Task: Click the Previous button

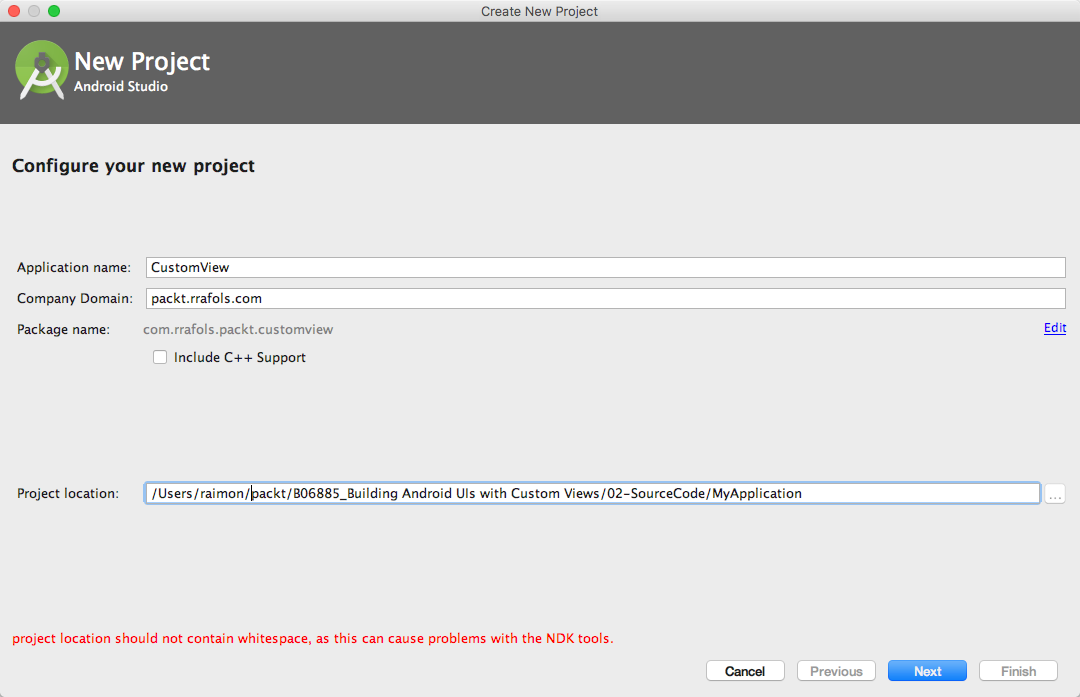Action: [836, 671]
